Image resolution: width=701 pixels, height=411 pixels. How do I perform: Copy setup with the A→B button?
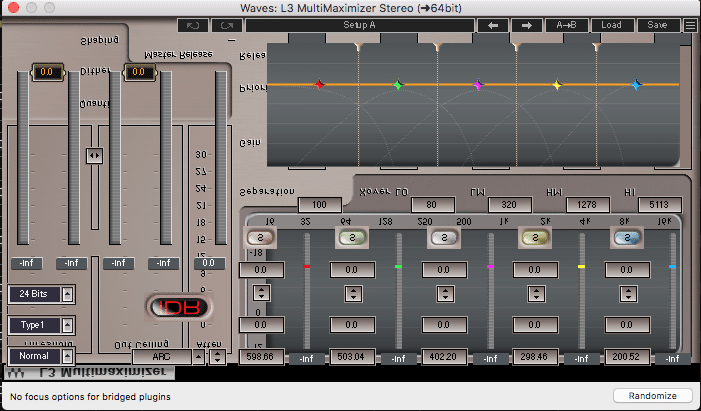[566, 25]
